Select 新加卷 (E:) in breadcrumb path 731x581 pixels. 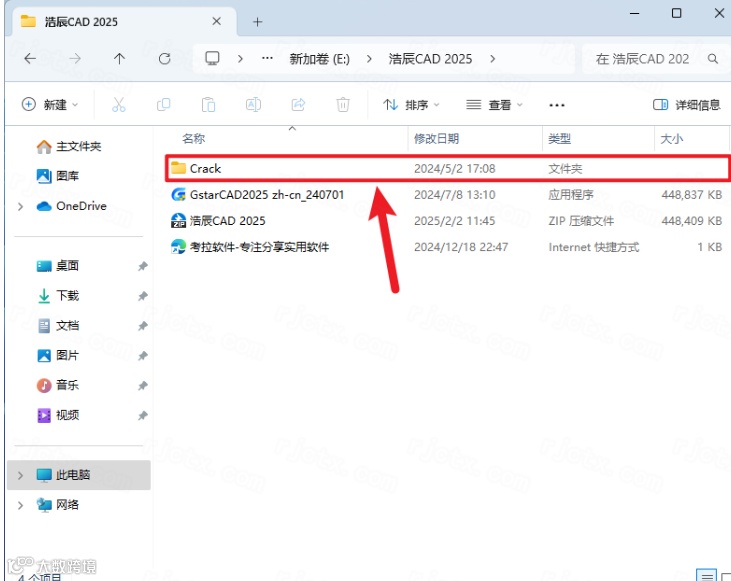[319, 59]
